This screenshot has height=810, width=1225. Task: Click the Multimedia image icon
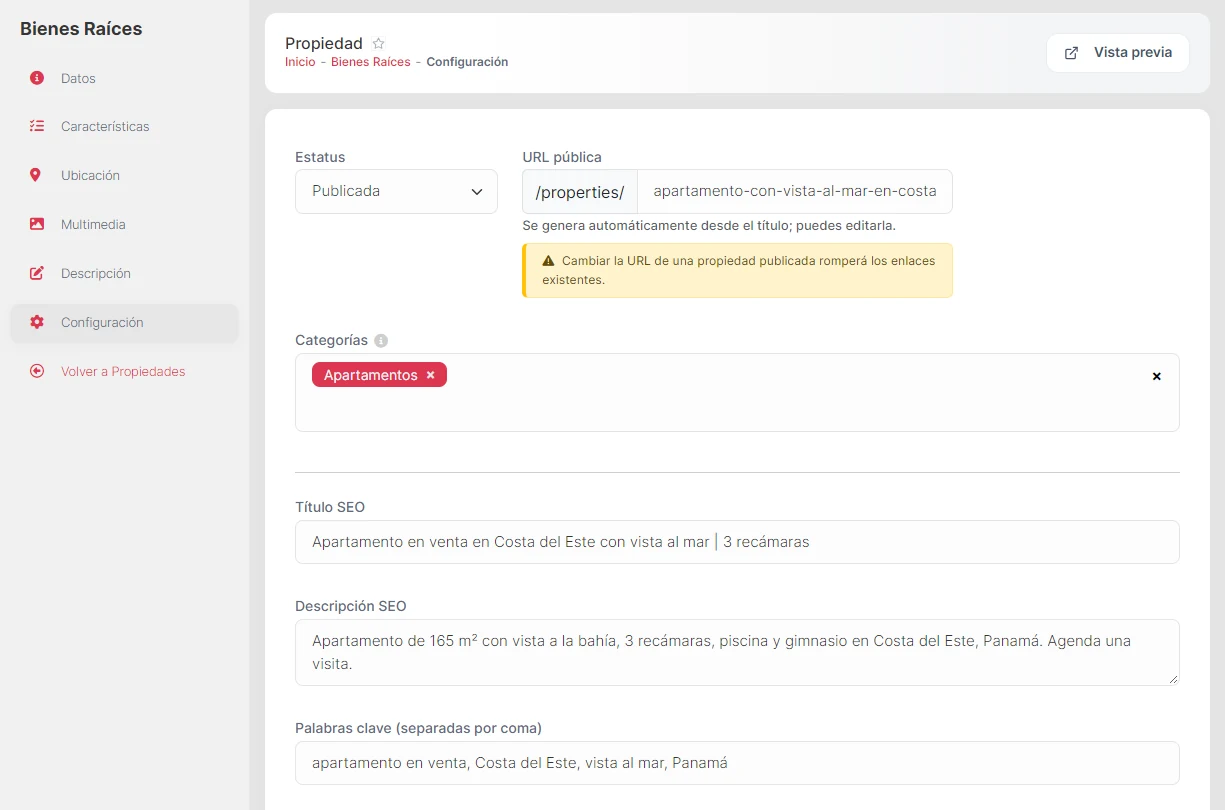[x=37, y=224]
